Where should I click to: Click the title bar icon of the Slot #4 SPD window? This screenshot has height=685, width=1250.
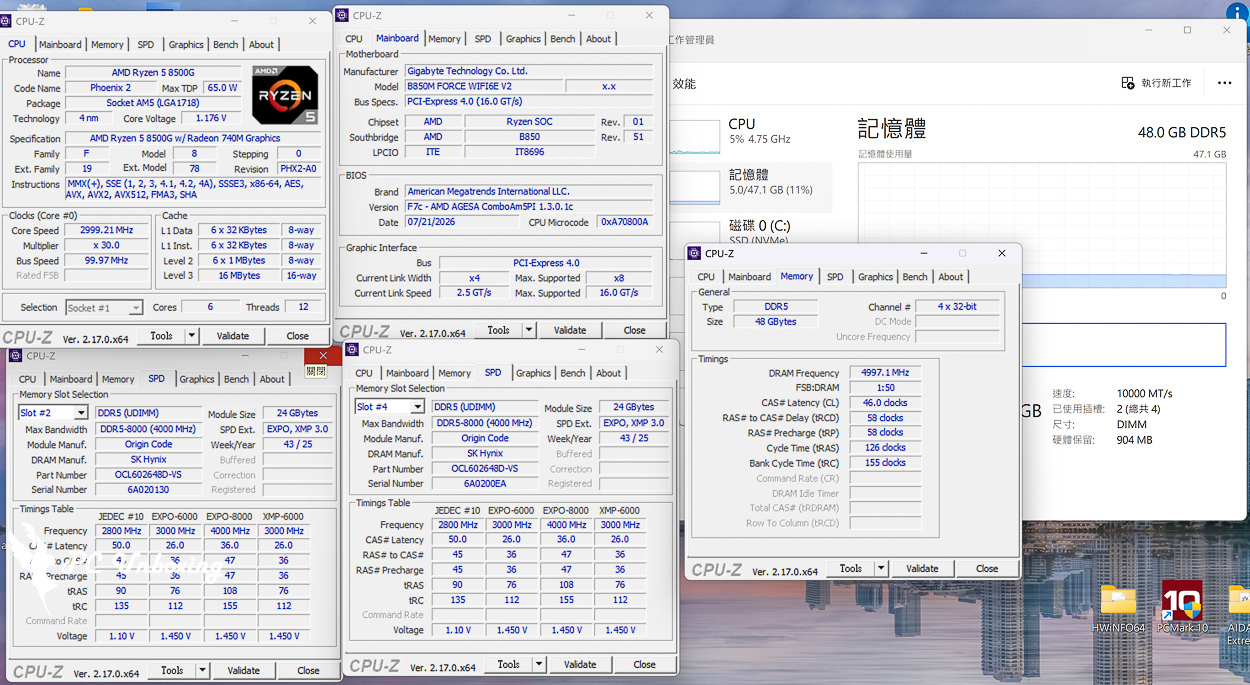pos(352,349)
